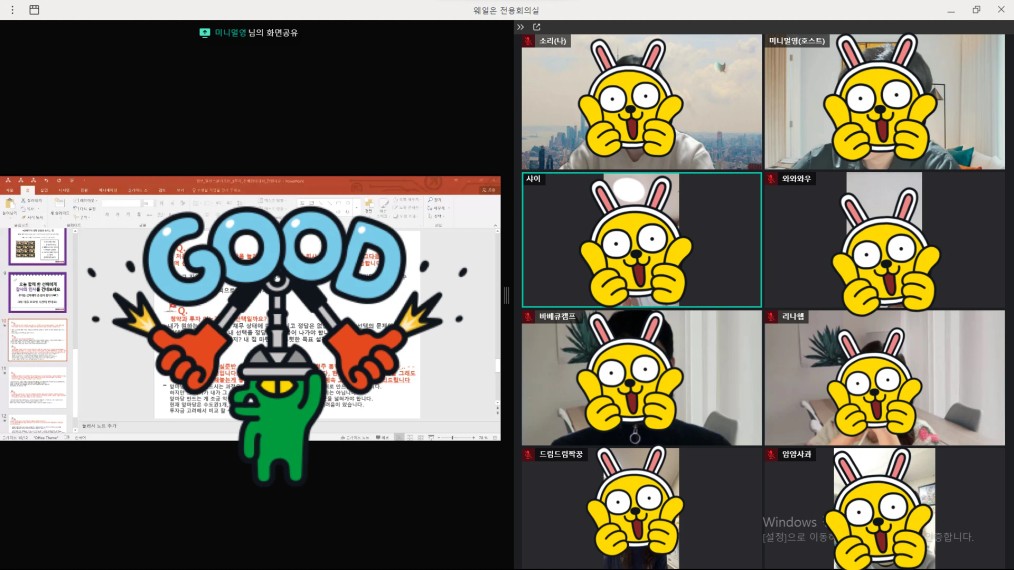Open the Animations tab in shared PowerPoint

[108, 190]
